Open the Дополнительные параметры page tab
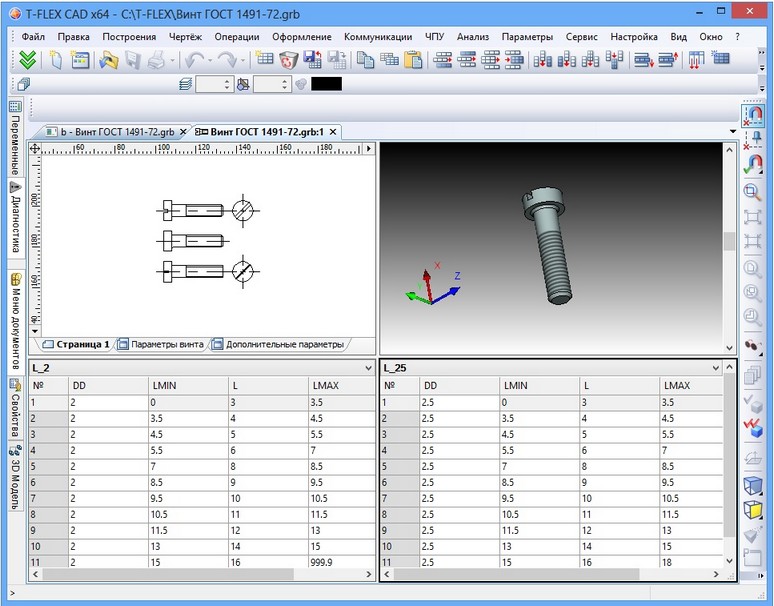Screen dimensions: 774x606 pyautogui.click(x=277, y=344)
